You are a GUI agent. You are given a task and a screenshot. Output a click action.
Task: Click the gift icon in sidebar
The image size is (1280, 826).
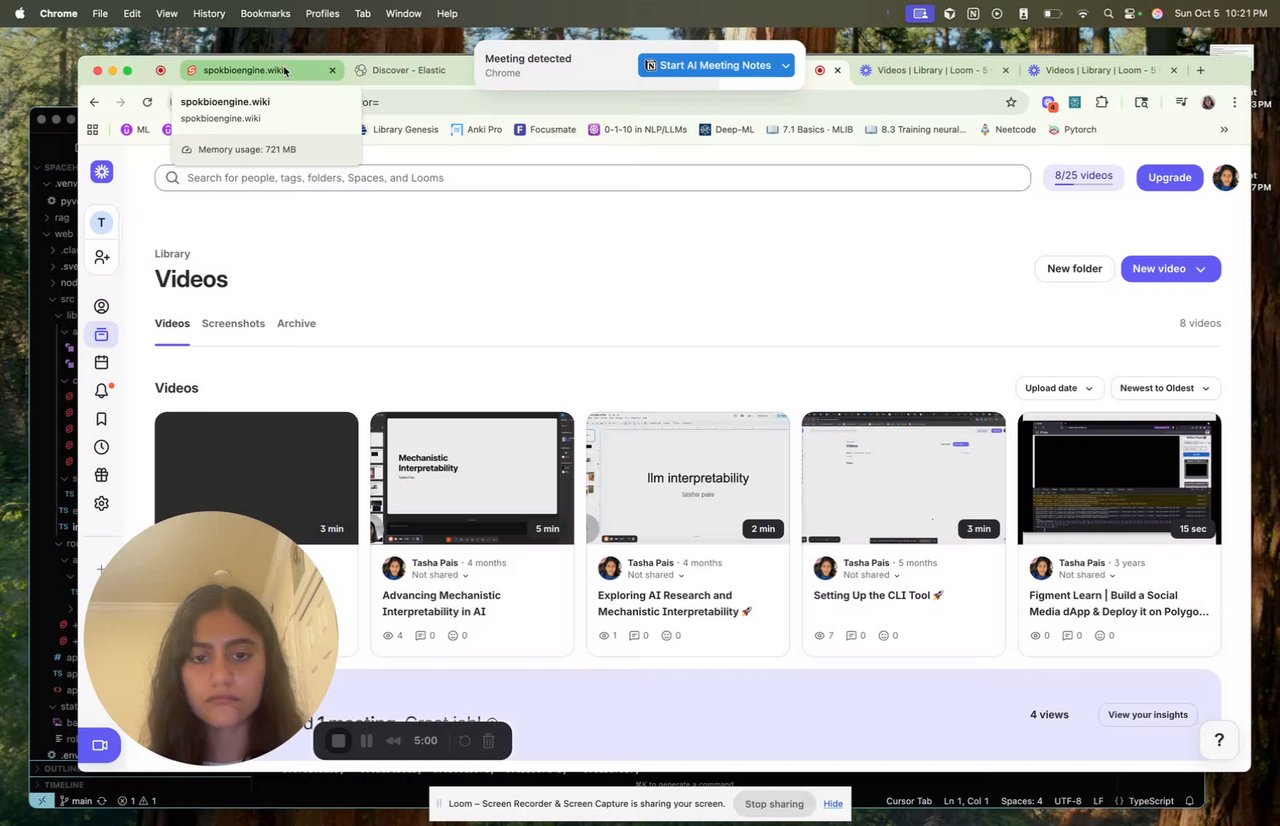[x=101, y=475]
